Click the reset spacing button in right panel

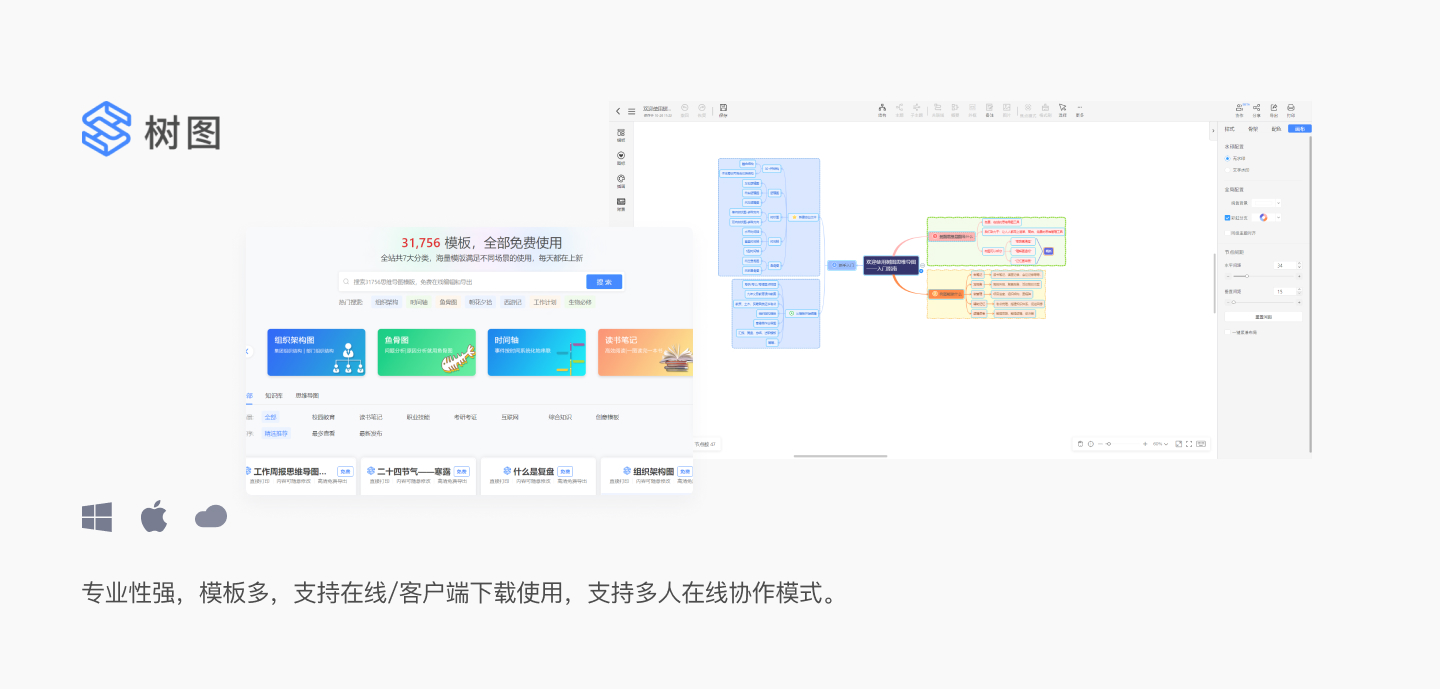pos(1263,317)
